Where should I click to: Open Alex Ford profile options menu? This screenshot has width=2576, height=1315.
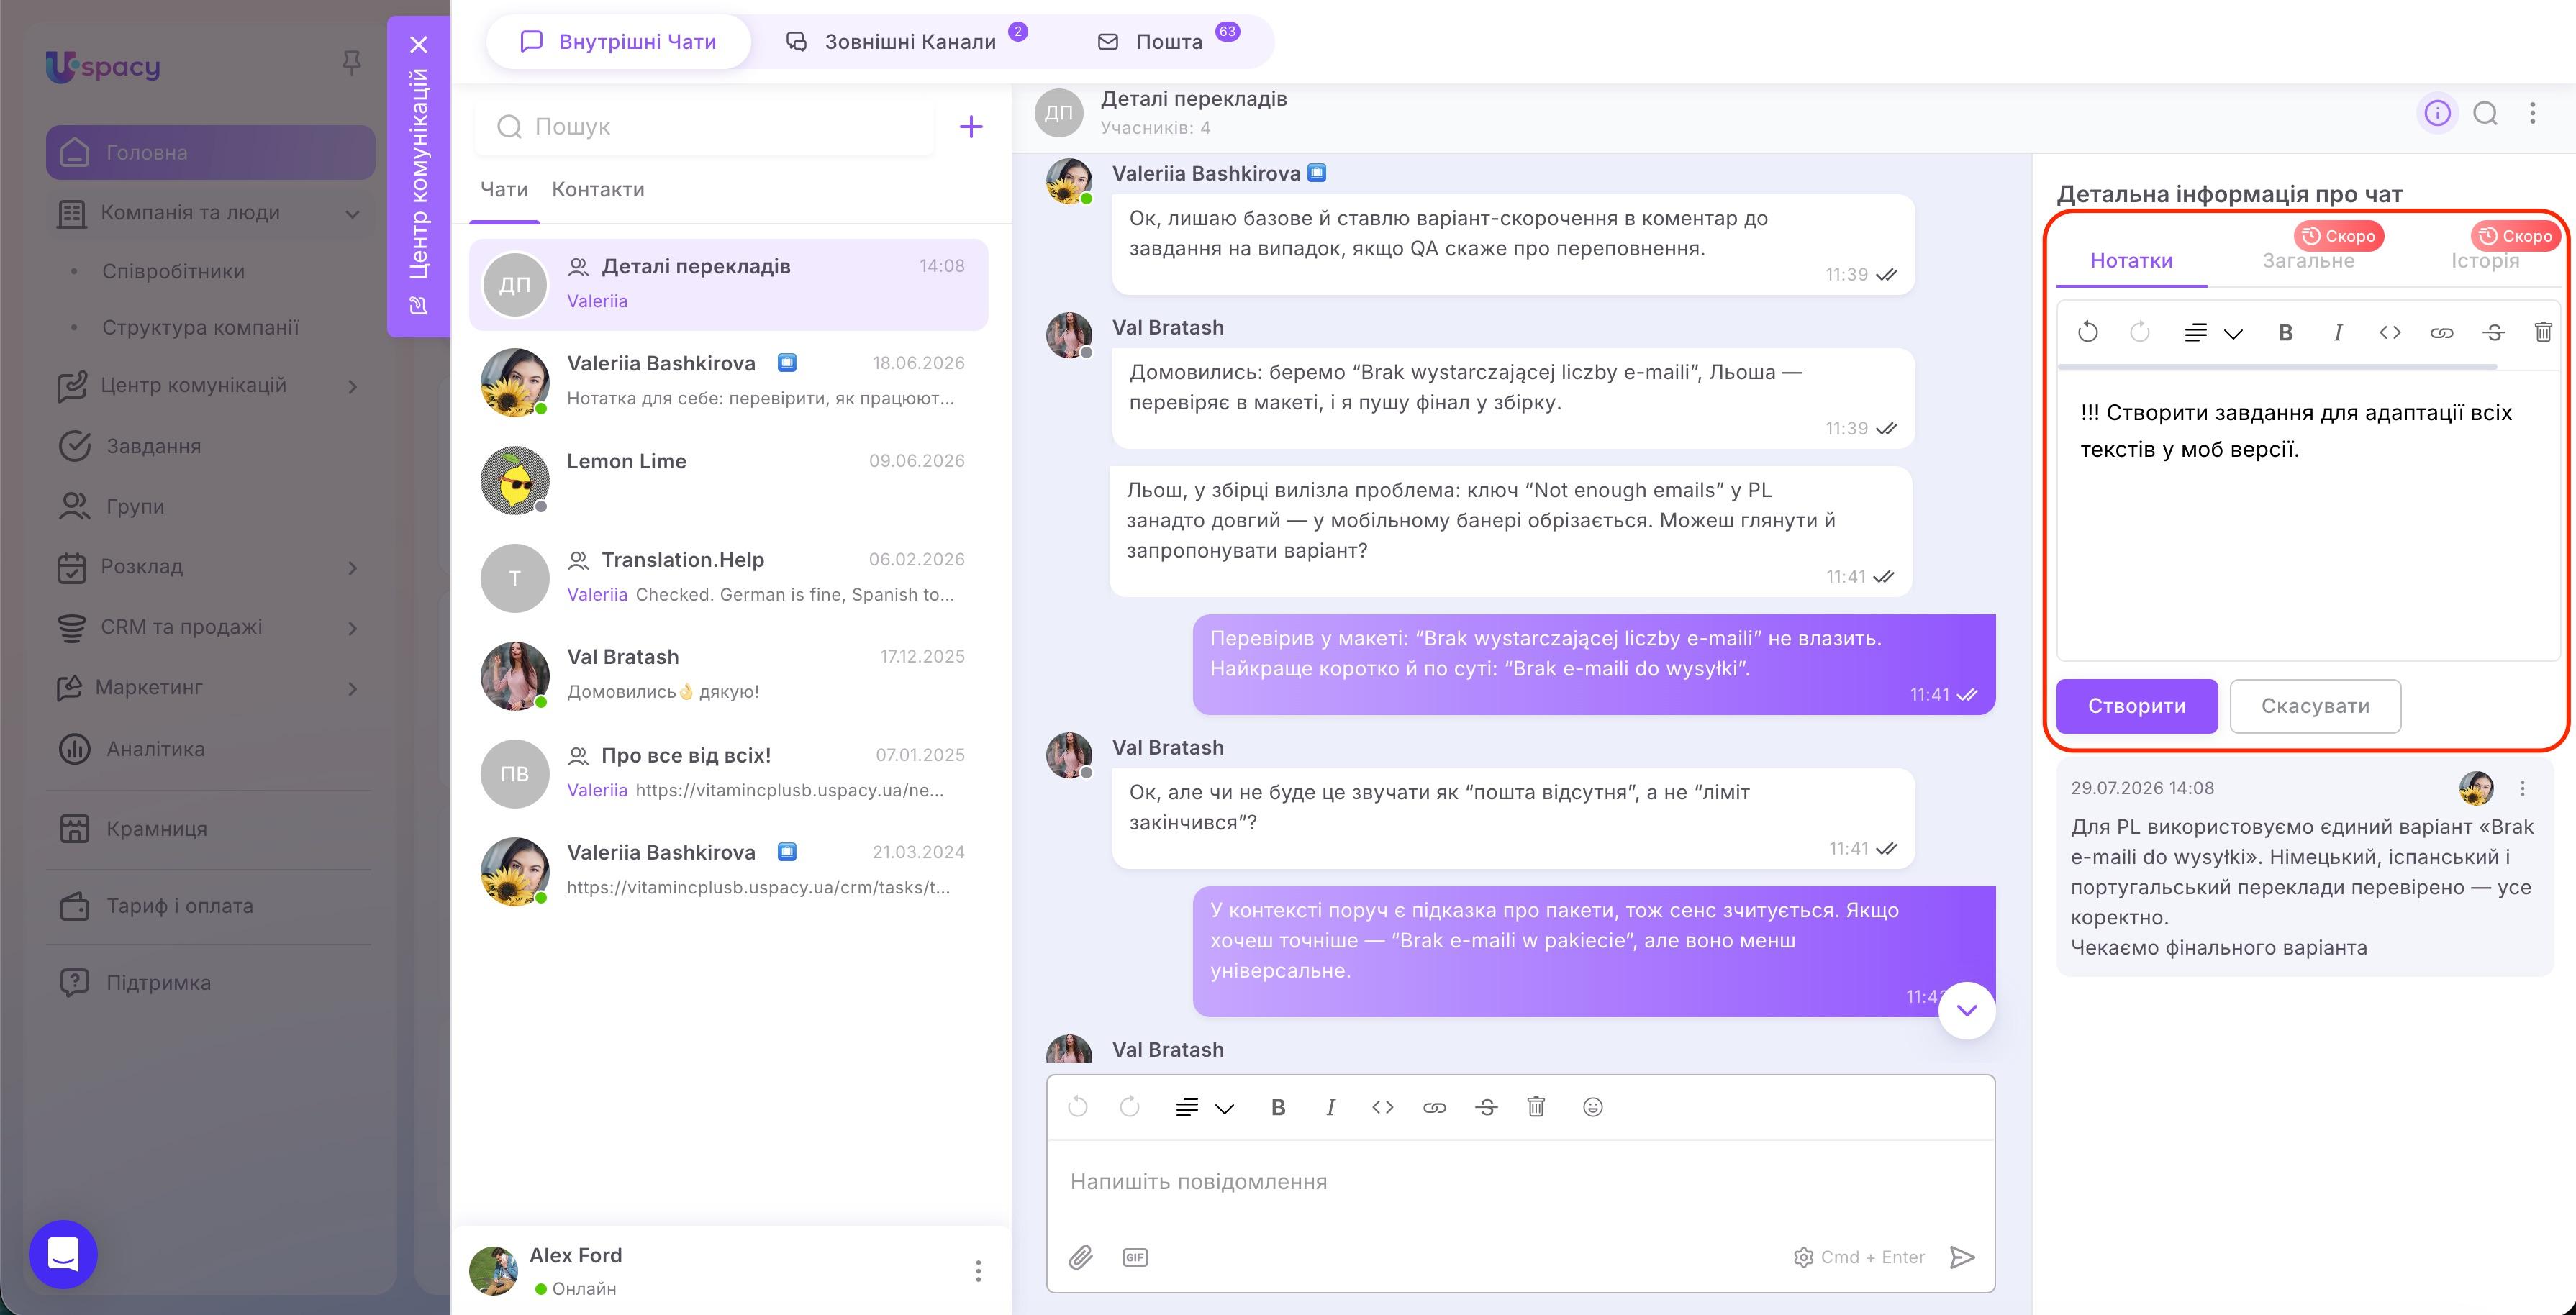[x=978, y=1271]
